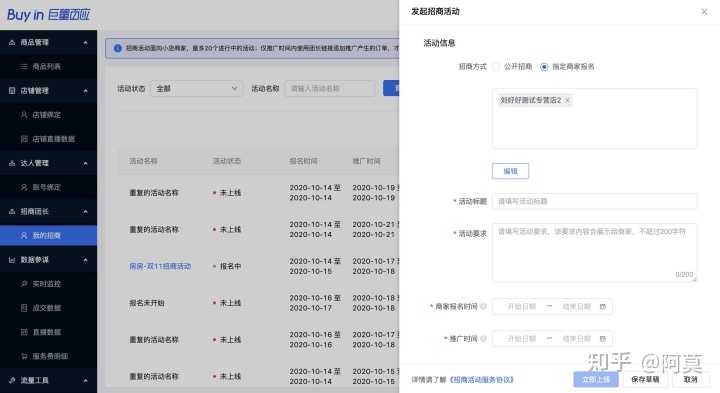Click the 实时监控 monitor icon
The width and height of the screenshot is (720, 393).
(24, 284)
